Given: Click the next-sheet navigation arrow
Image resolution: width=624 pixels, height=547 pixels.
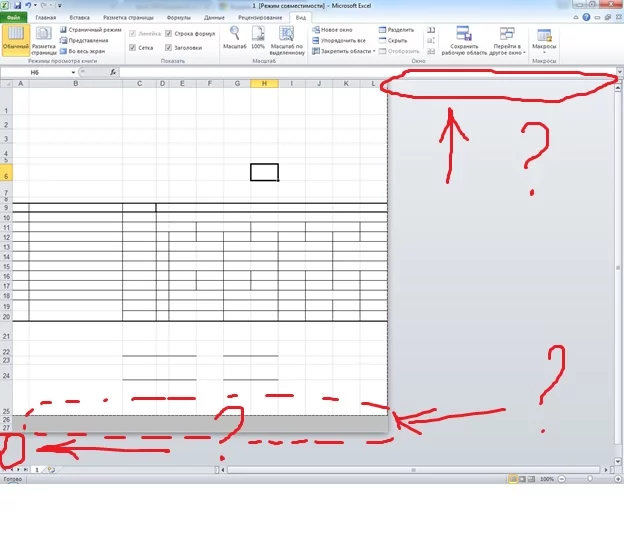Looking at the screenshot, I should click(x=18, y=470).
